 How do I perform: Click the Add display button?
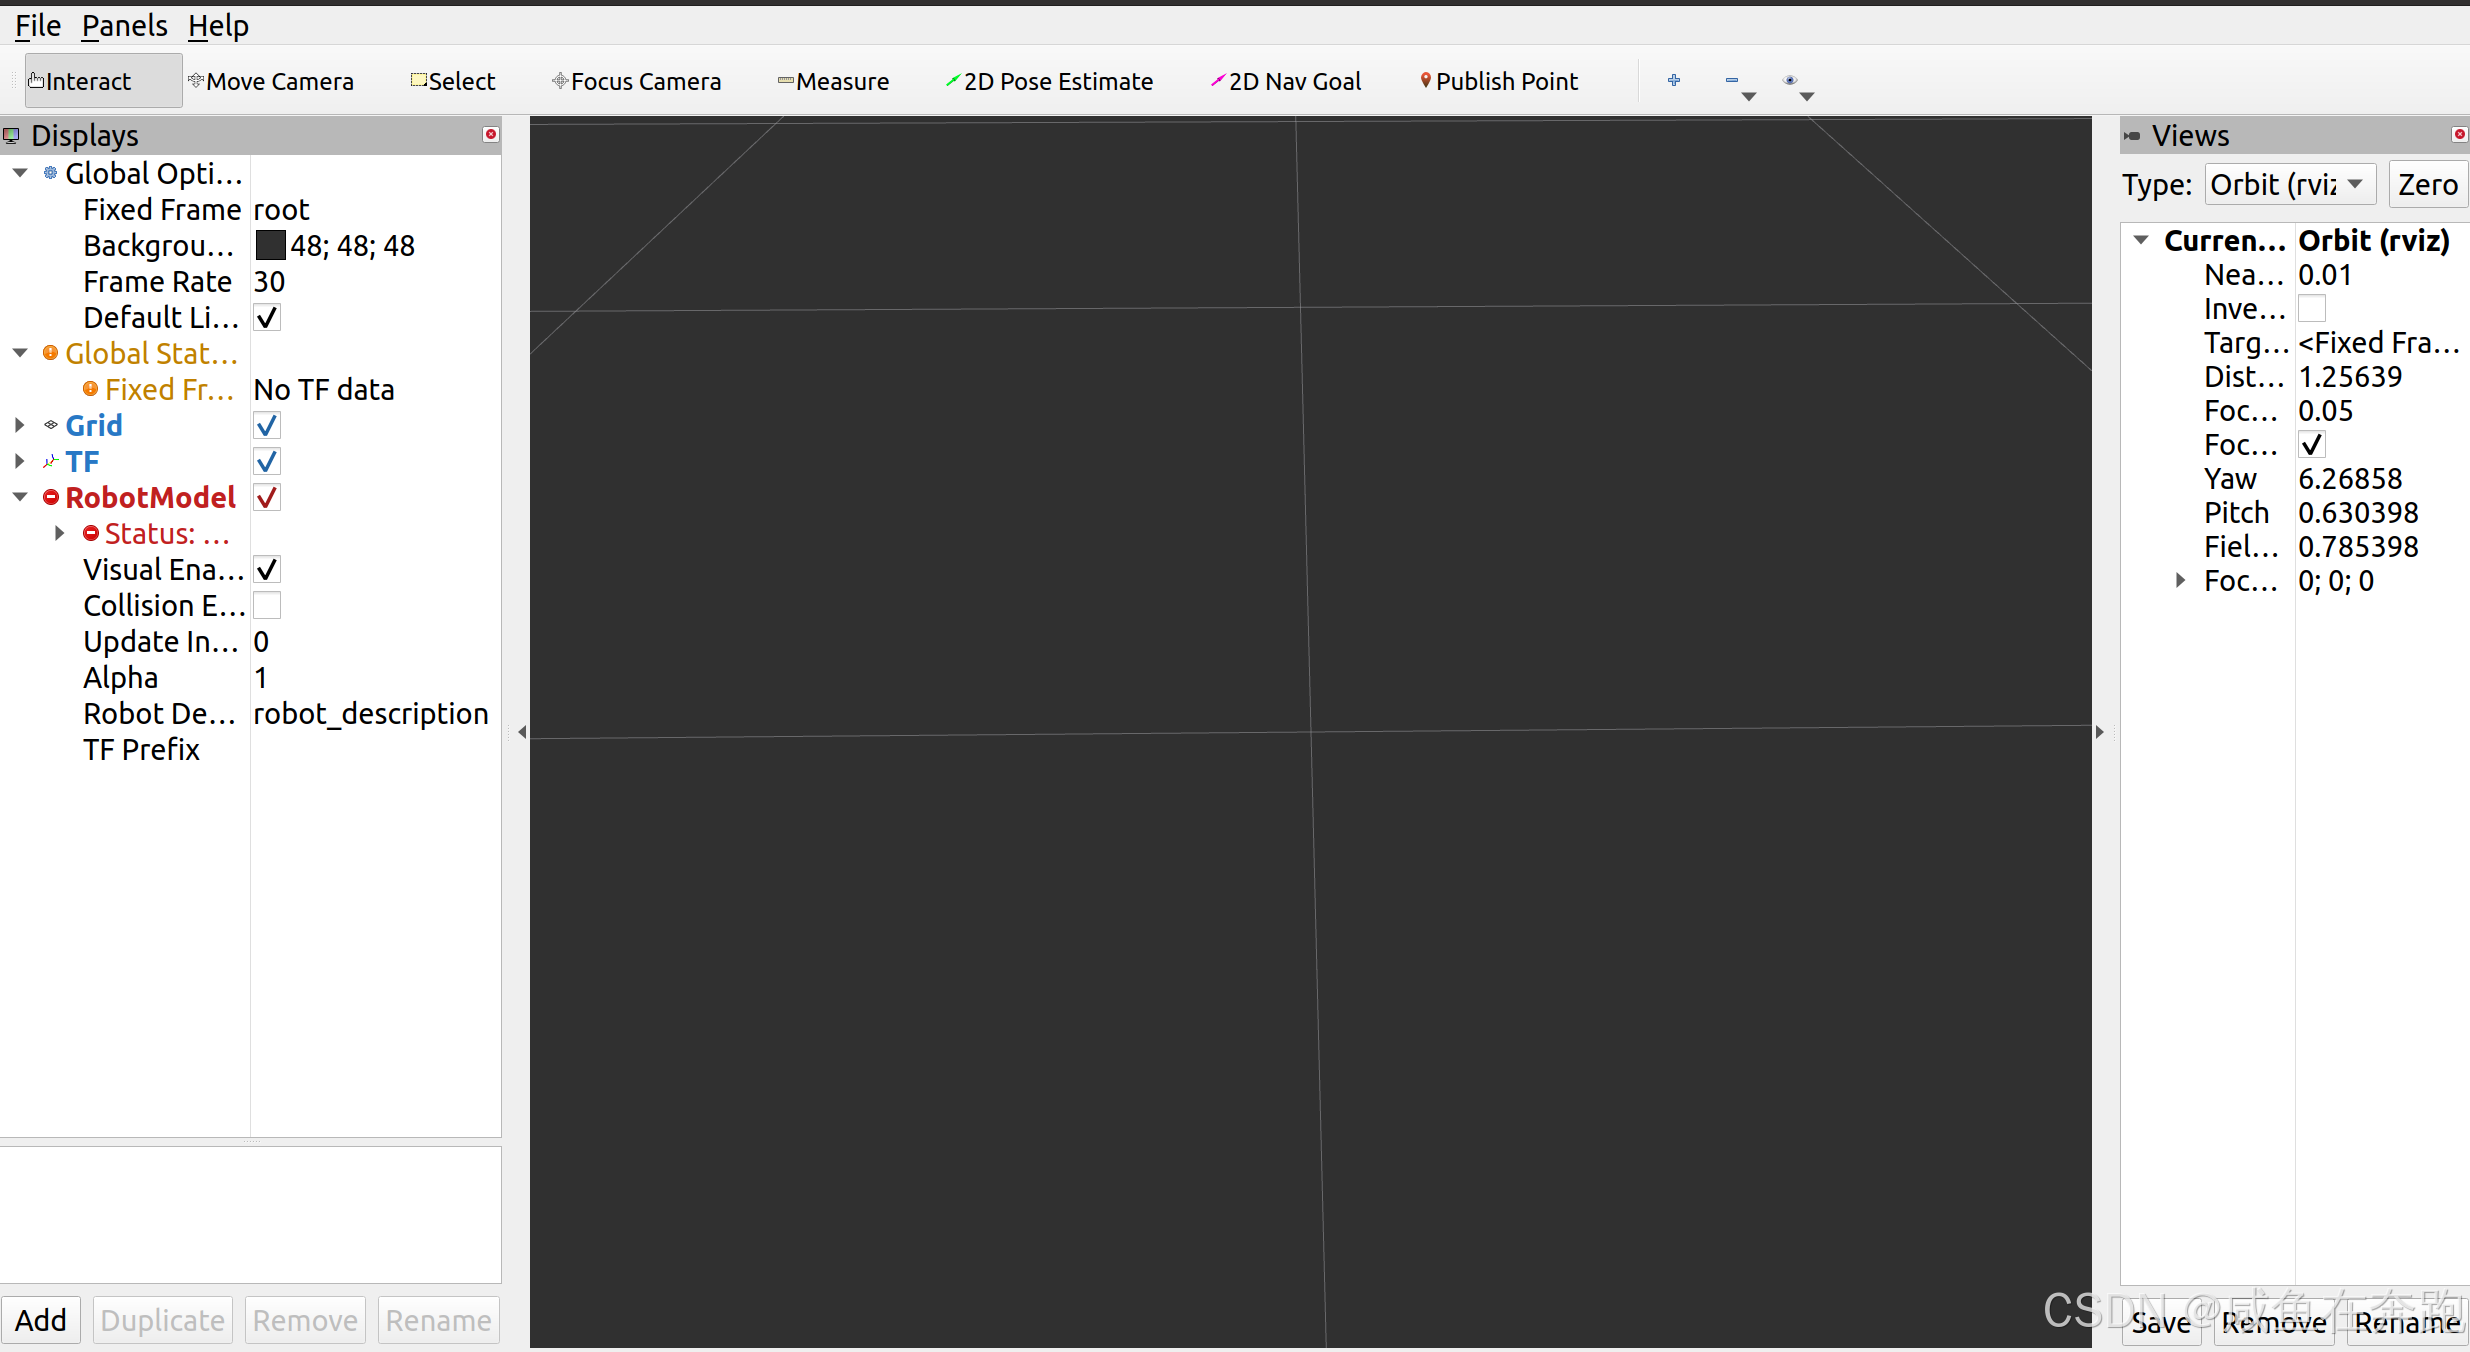coord(41,1320)
